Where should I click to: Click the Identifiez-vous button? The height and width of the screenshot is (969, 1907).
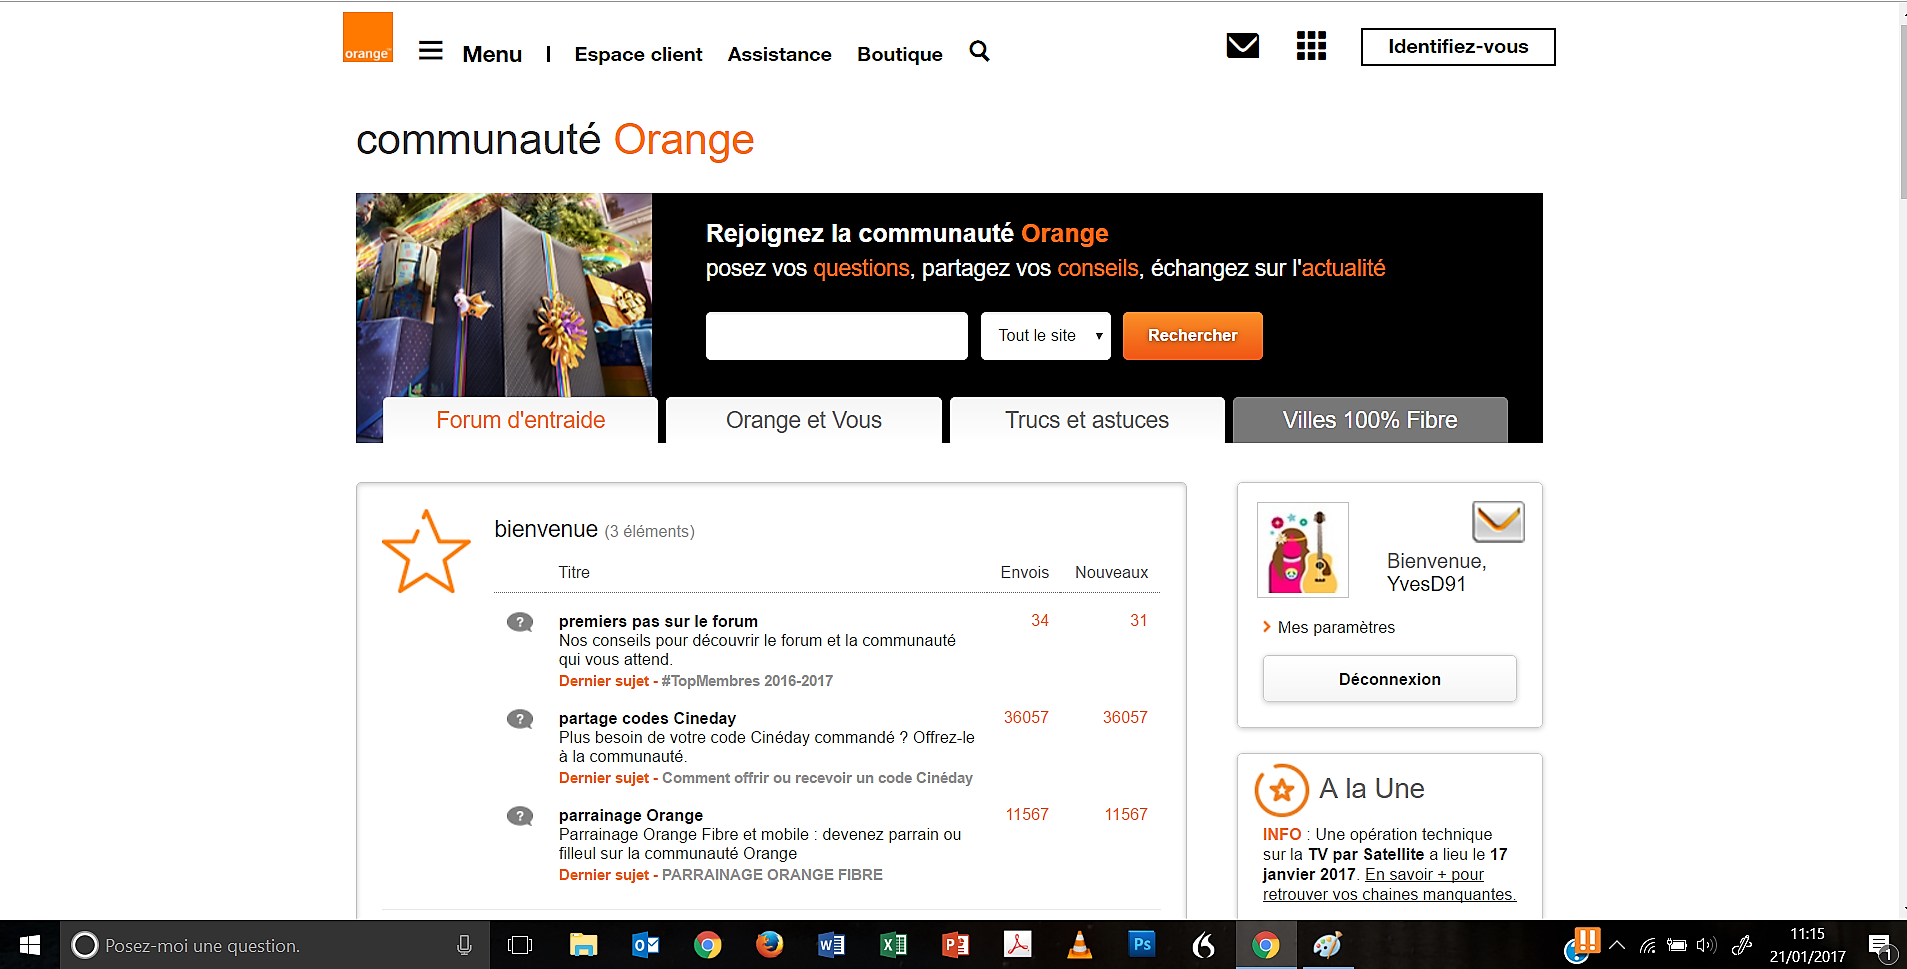[x=1458, y=47]
